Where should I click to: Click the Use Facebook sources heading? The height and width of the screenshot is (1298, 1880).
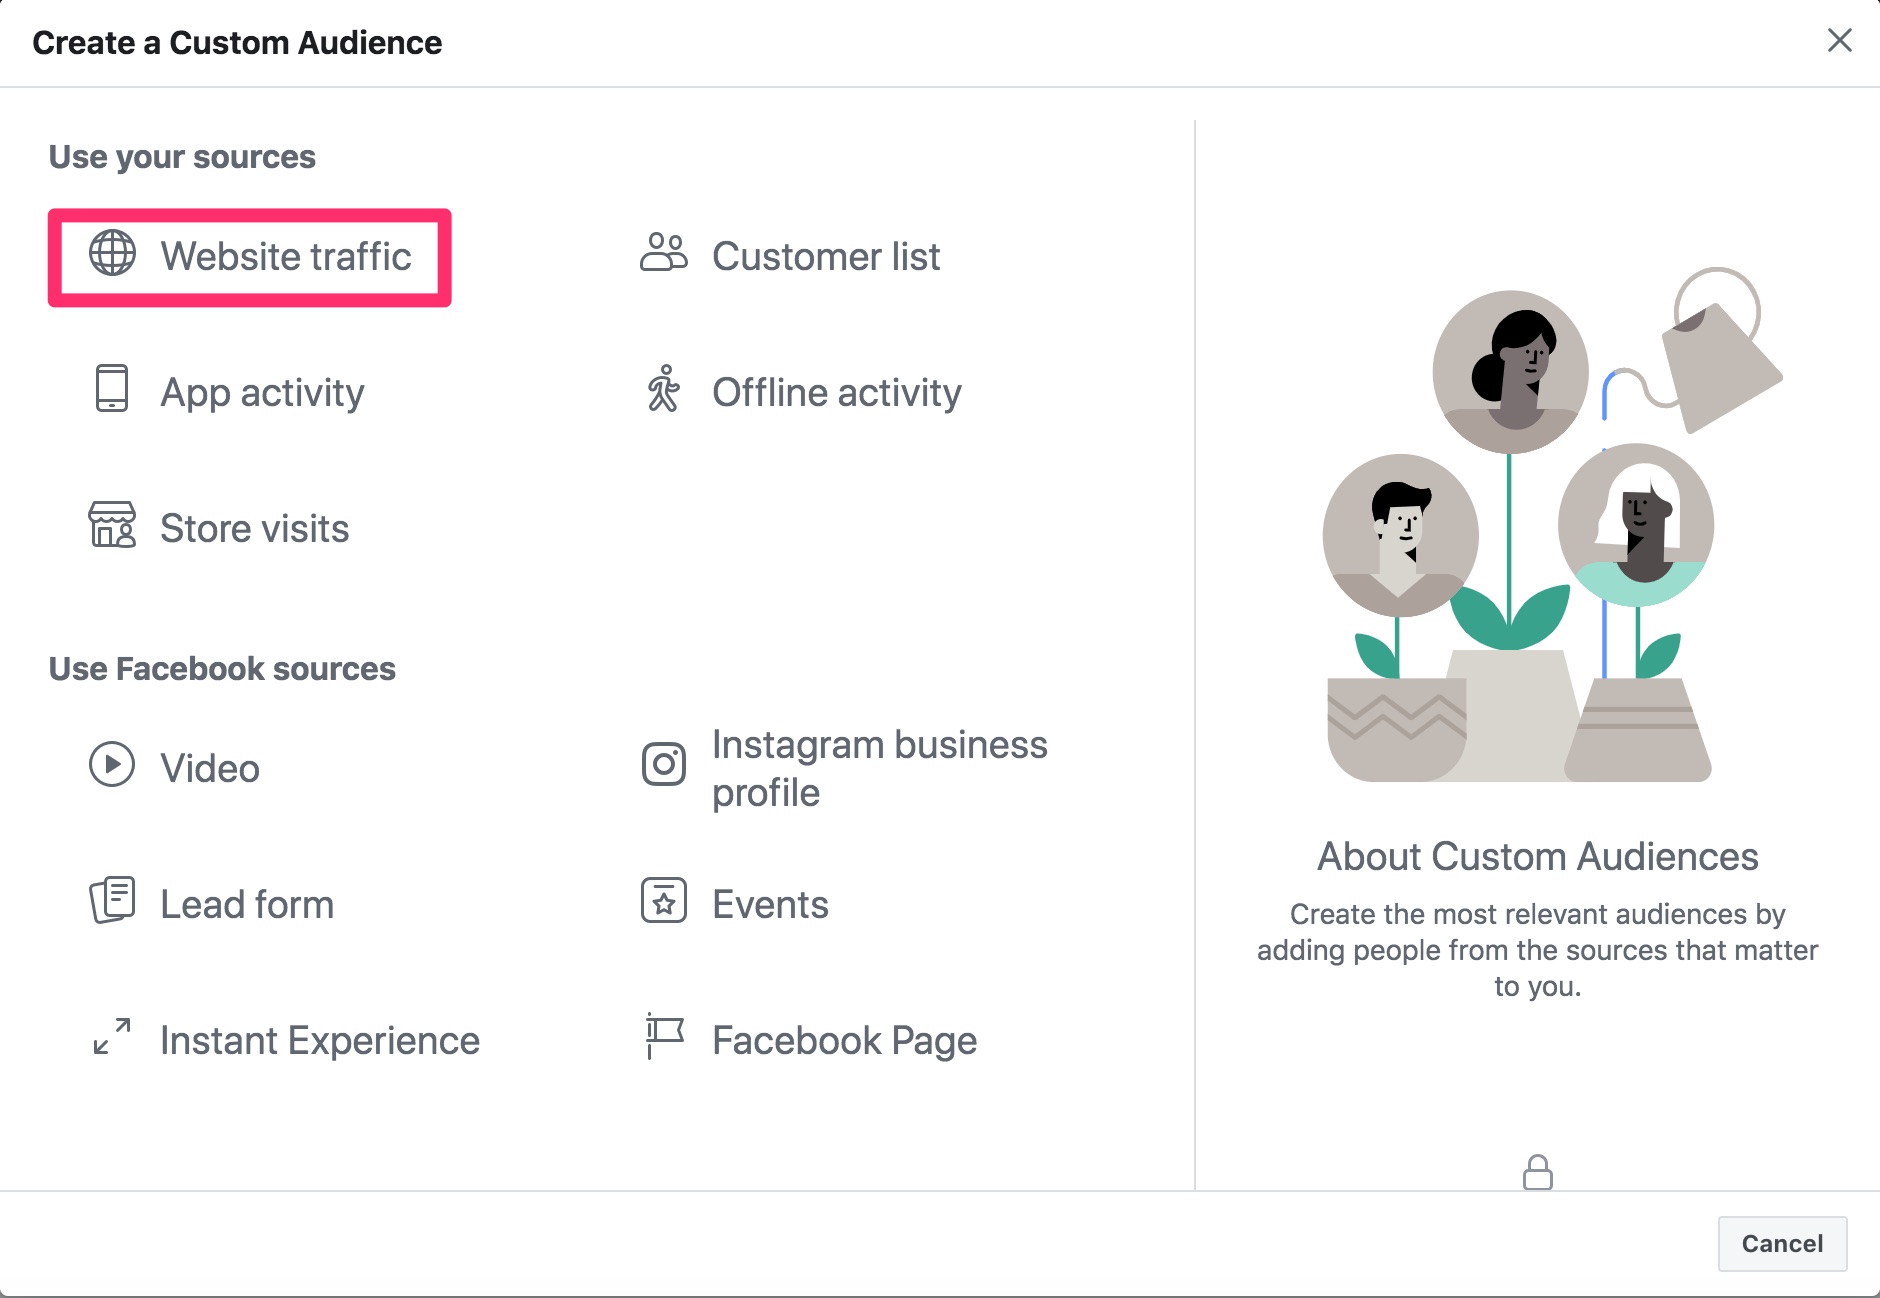point(222,668)
